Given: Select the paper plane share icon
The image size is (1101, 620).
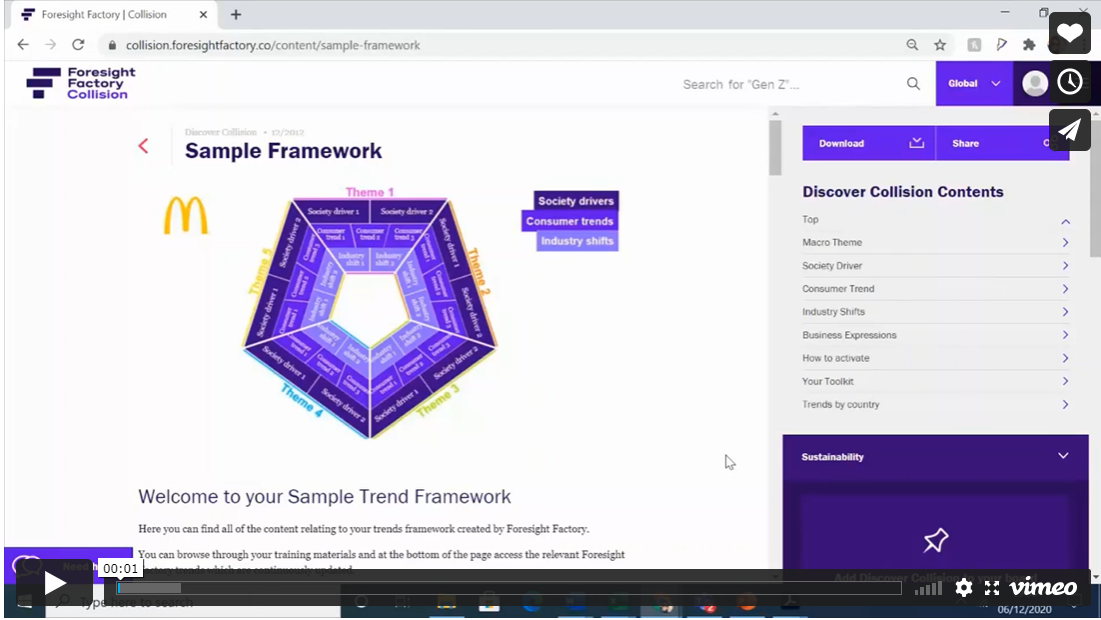Looking at the screenshot, I should pos(1069,130).
